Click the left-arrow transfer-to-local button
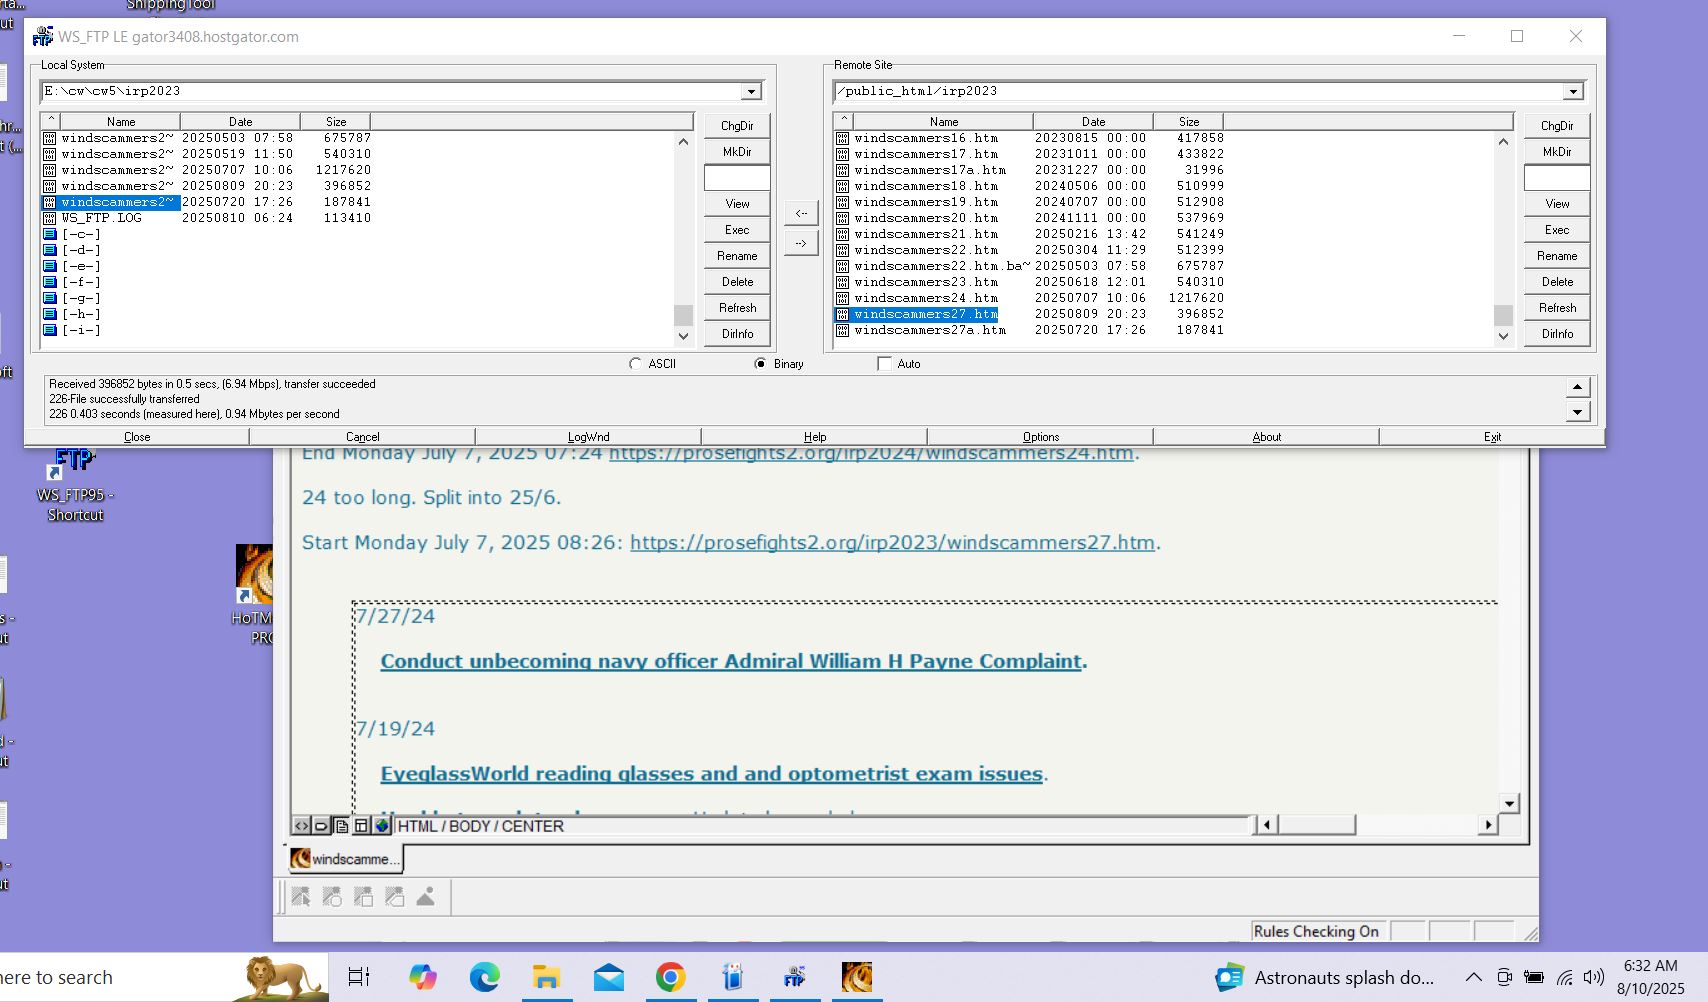Viewport: 1708px width, 1002px height. click(x=801, y=213)
